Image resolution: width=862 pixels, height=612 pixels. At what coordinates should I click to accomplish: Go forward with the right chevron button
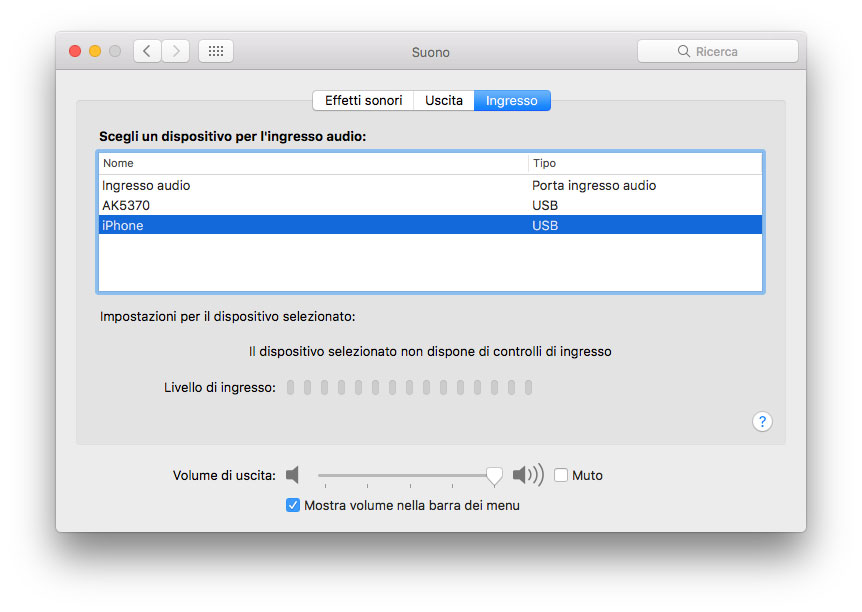[176, 51]
